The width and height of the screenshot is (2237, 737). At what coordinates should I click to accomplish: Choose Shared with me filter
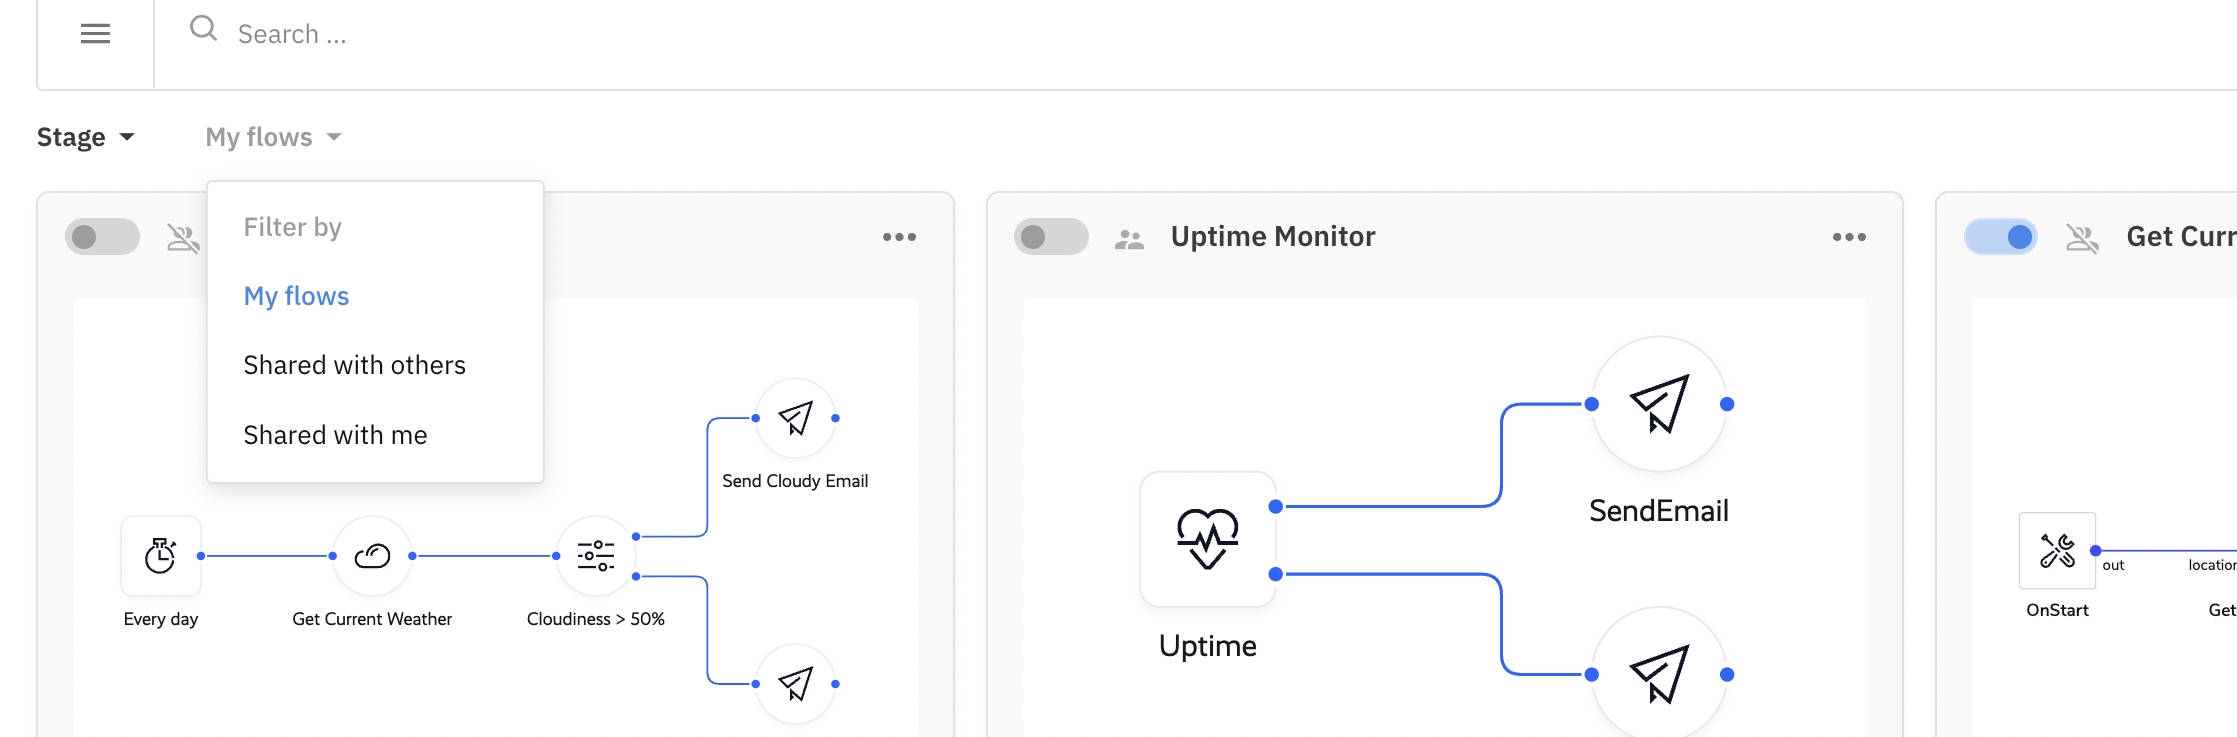click(x=335, y=435)
